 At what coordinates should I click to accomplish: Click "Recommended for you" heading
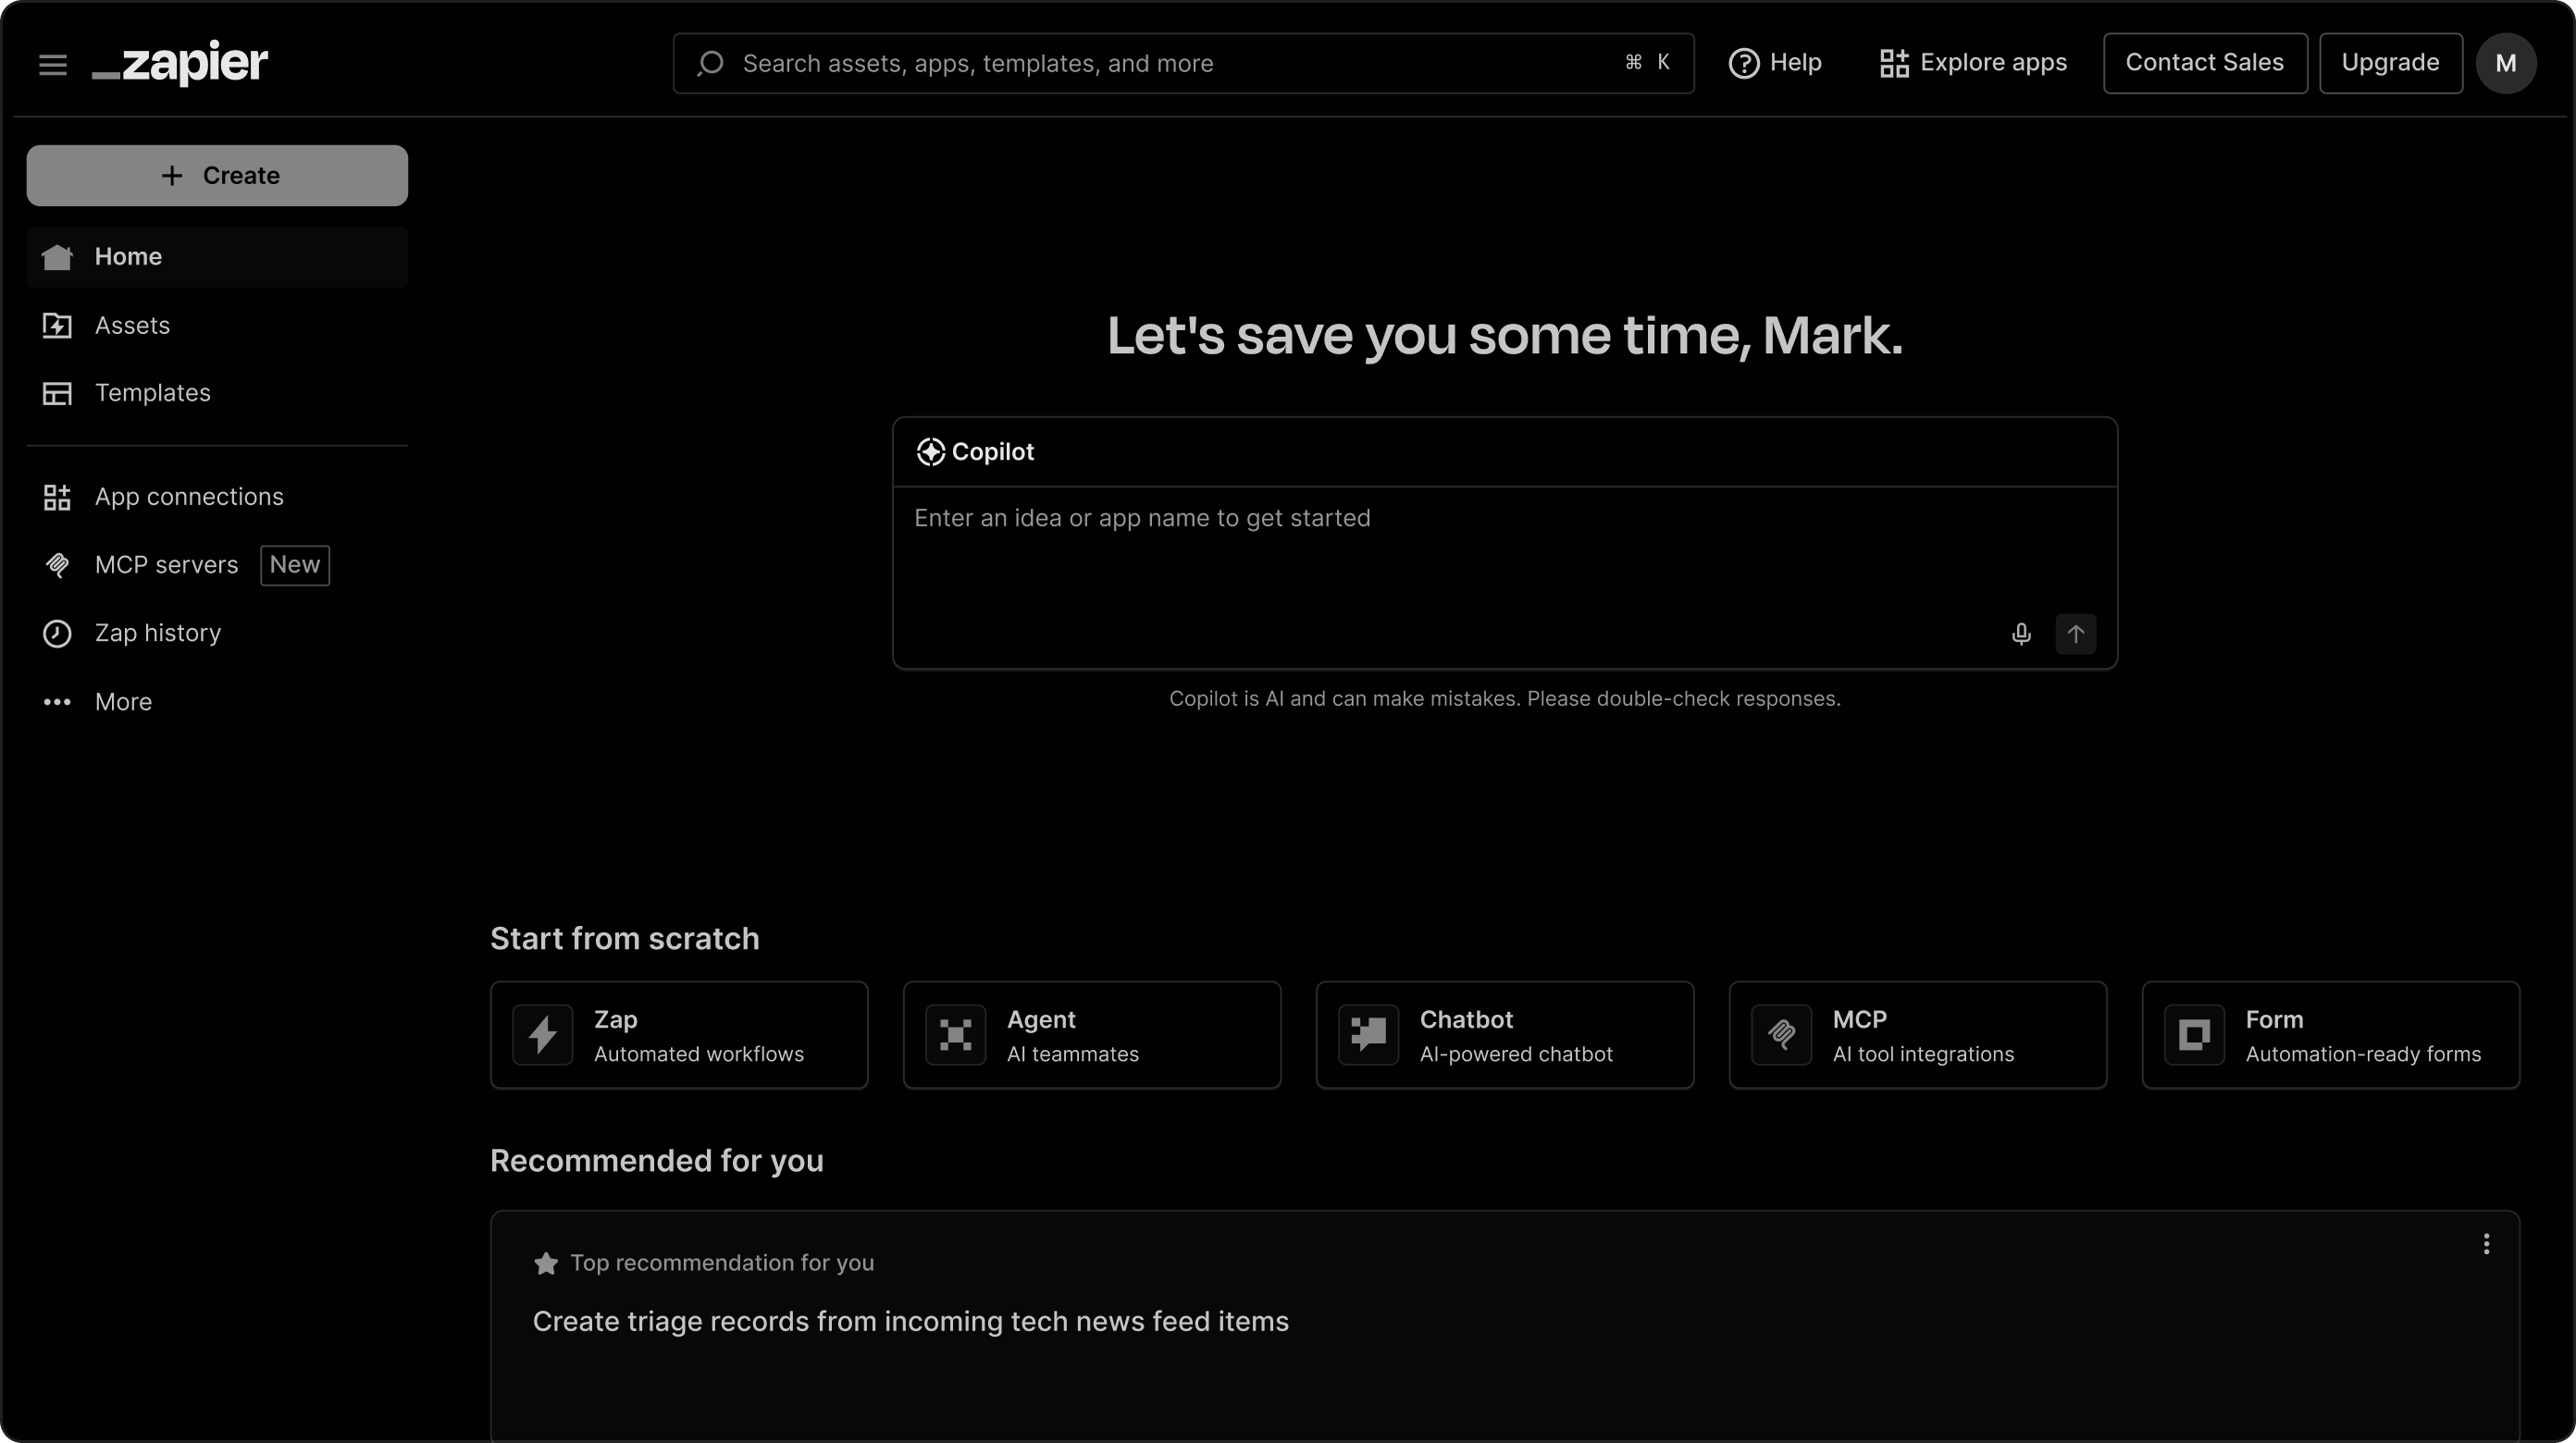point(657,1161)
